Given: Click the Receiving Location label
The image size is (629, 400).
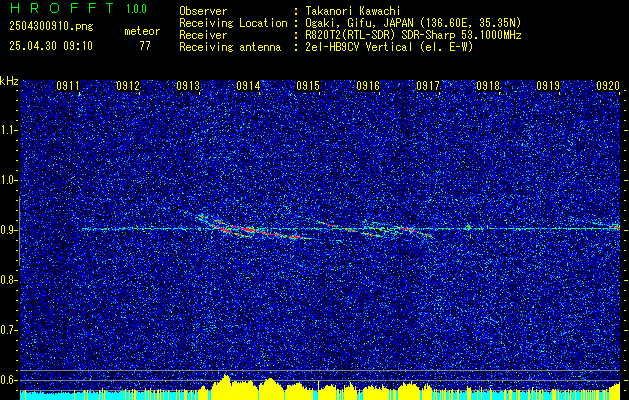Looking at the screenshot, I should click(x=233, y=23).
